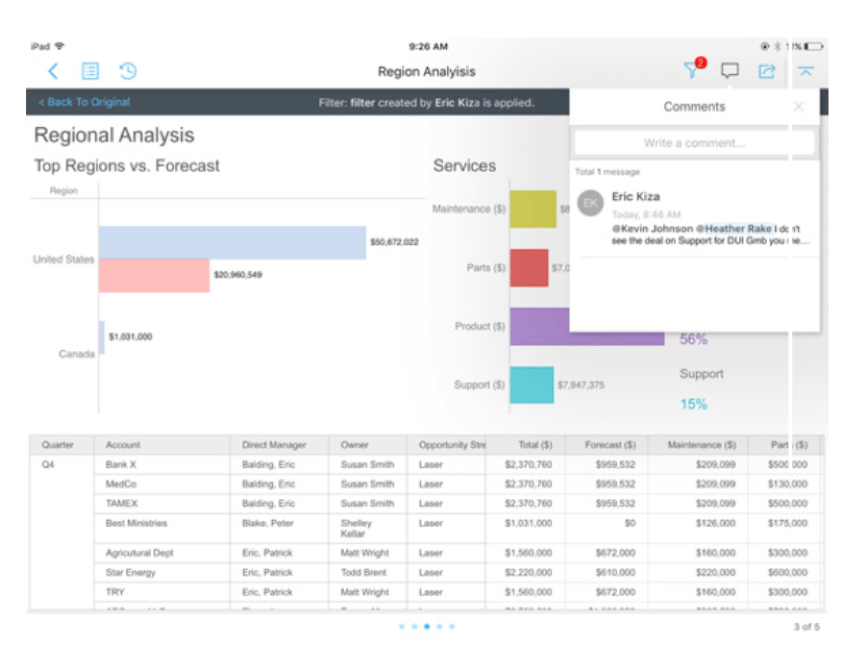Tap the back arrow icon
The height and width of the screenshot is (646, 867).
click(53, 71)
